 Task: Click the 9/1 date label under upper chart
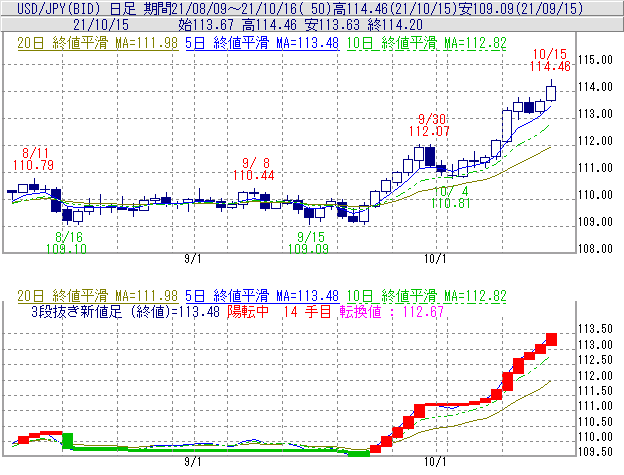pos(193,259)
